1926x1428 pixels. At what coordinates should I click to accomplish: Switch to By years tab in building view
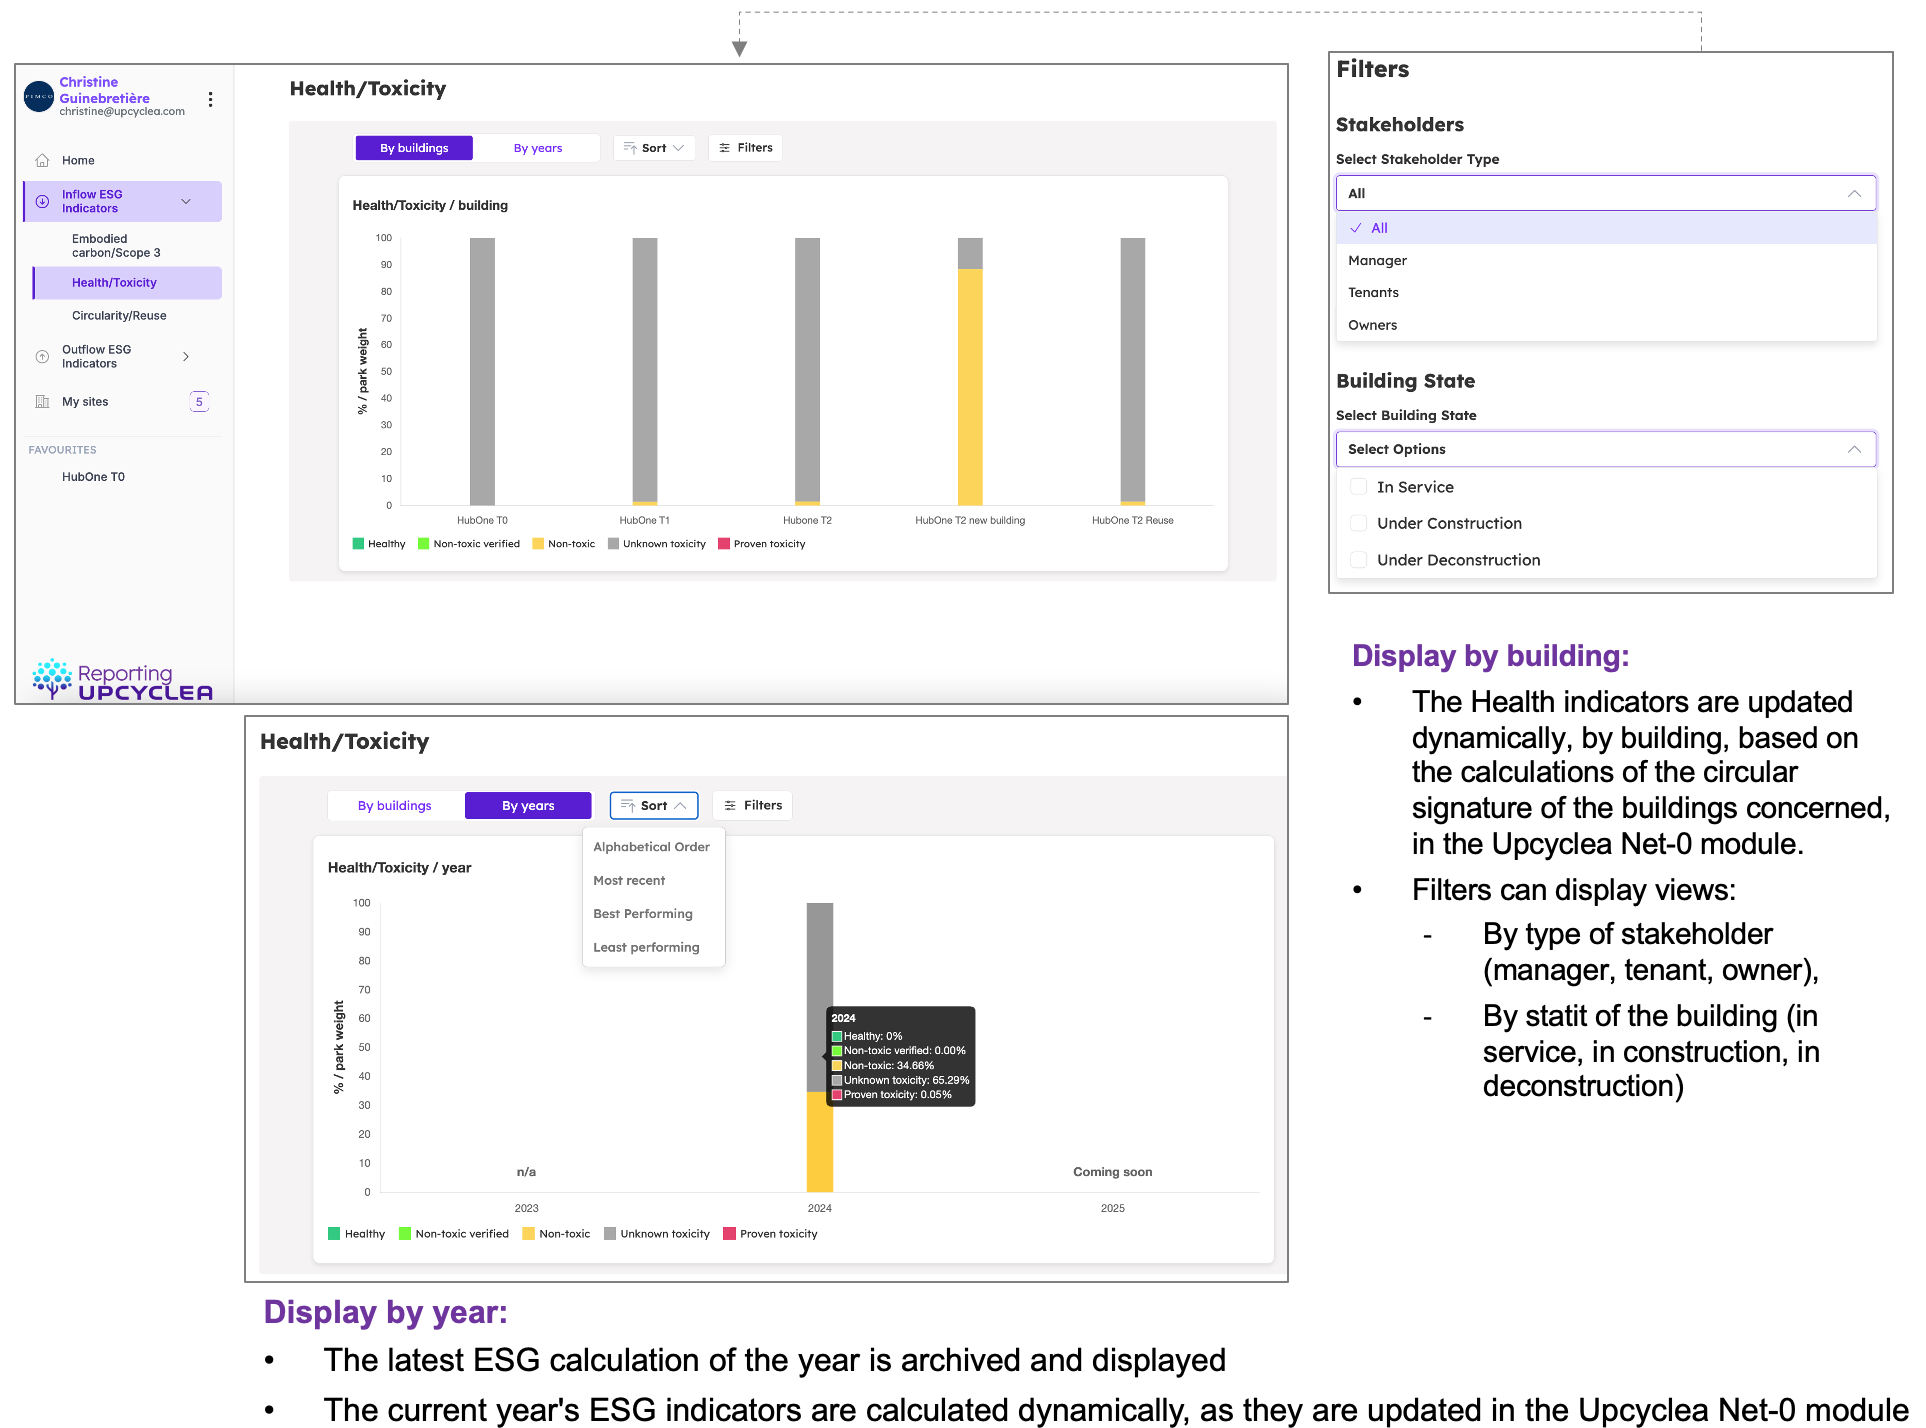(x=537, y=148)
